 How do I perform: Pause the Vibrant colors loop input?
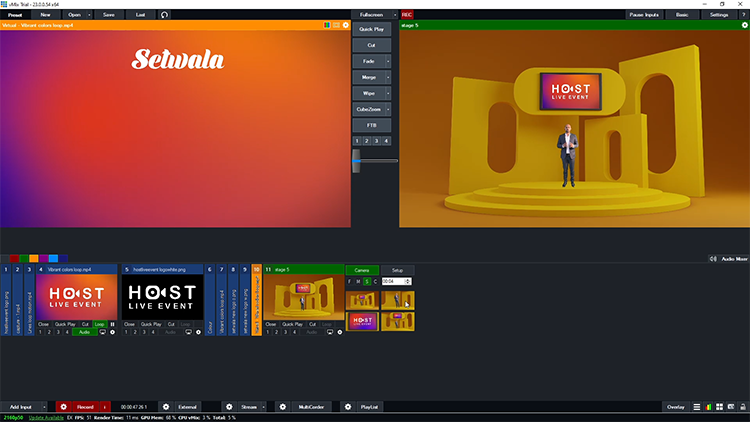pyautogui.click(x=112, y=324)
